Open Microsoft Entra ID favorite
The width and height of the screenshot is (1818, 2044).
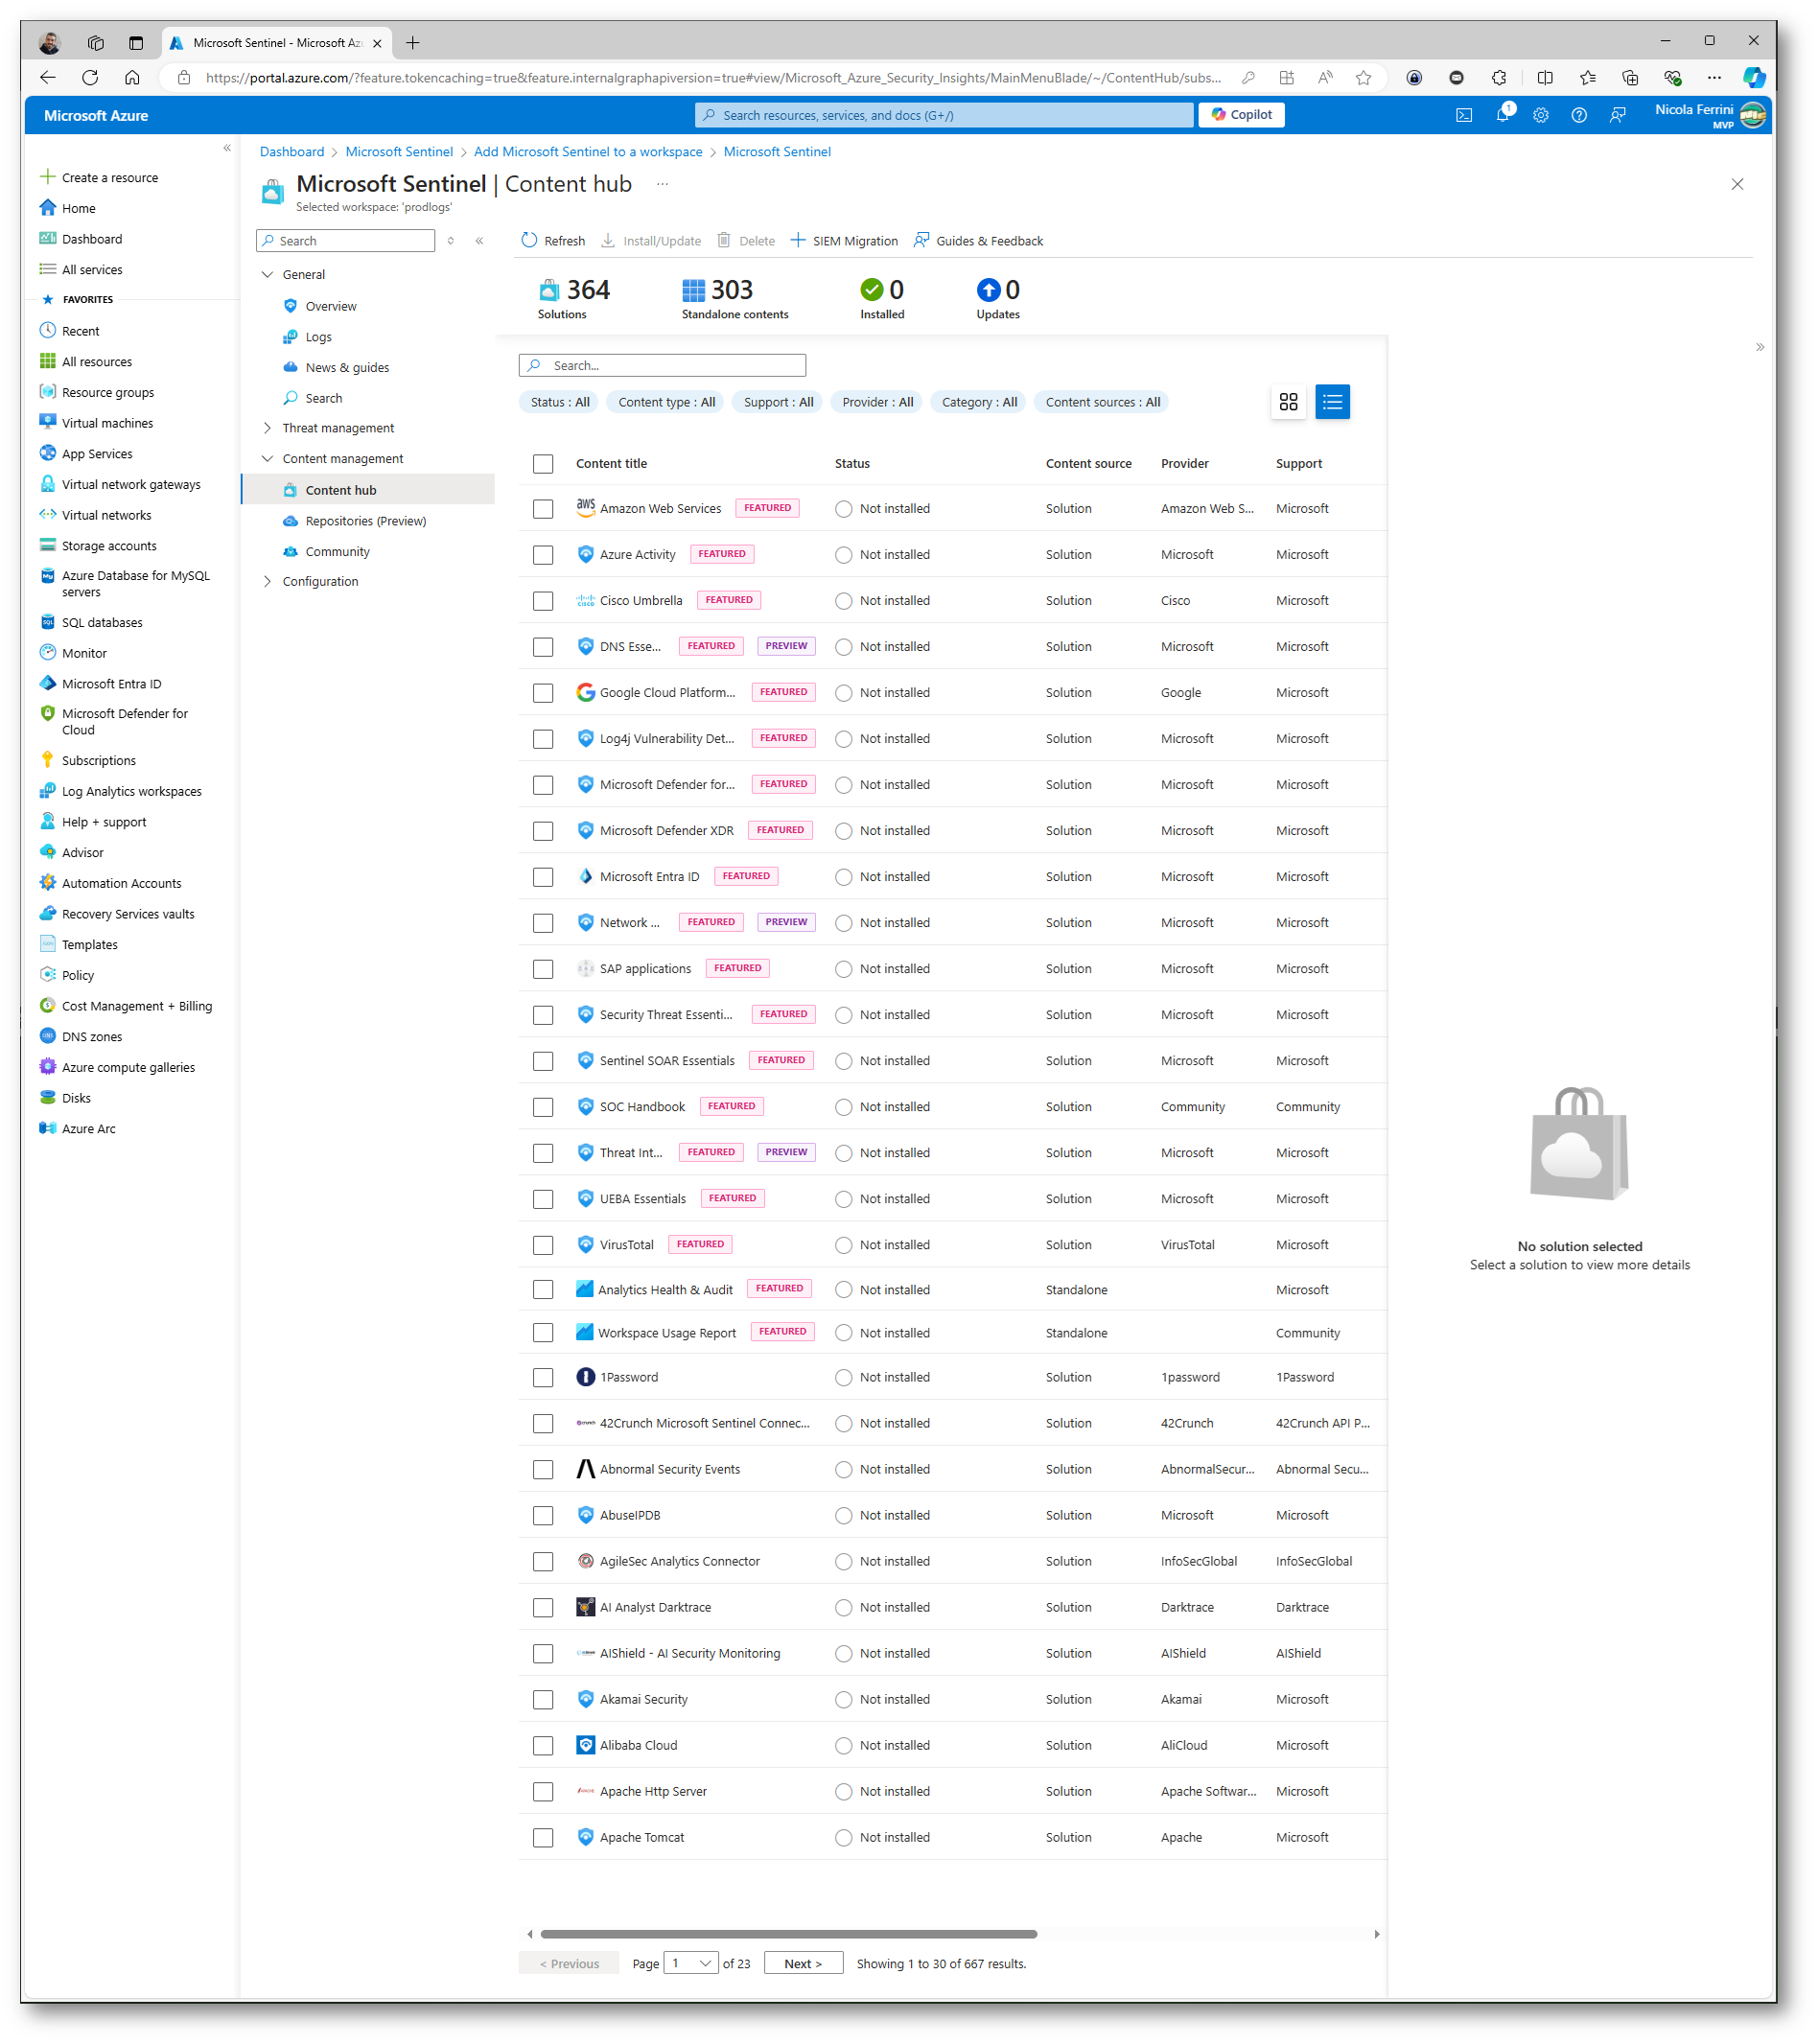coord(111,684)
